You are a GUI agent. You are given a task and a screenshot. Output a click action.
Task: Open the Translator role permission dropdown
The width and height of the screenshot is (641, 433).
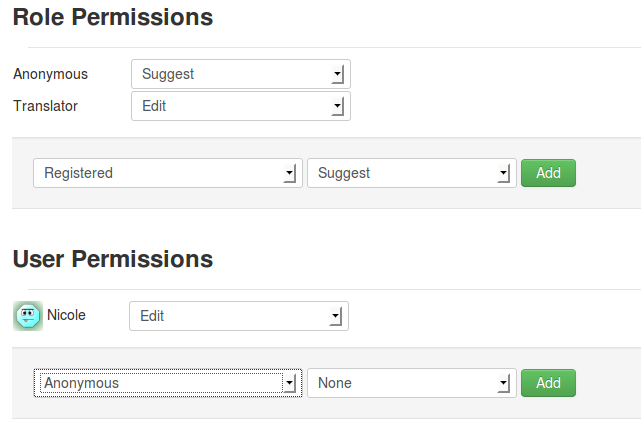point(240,106)
